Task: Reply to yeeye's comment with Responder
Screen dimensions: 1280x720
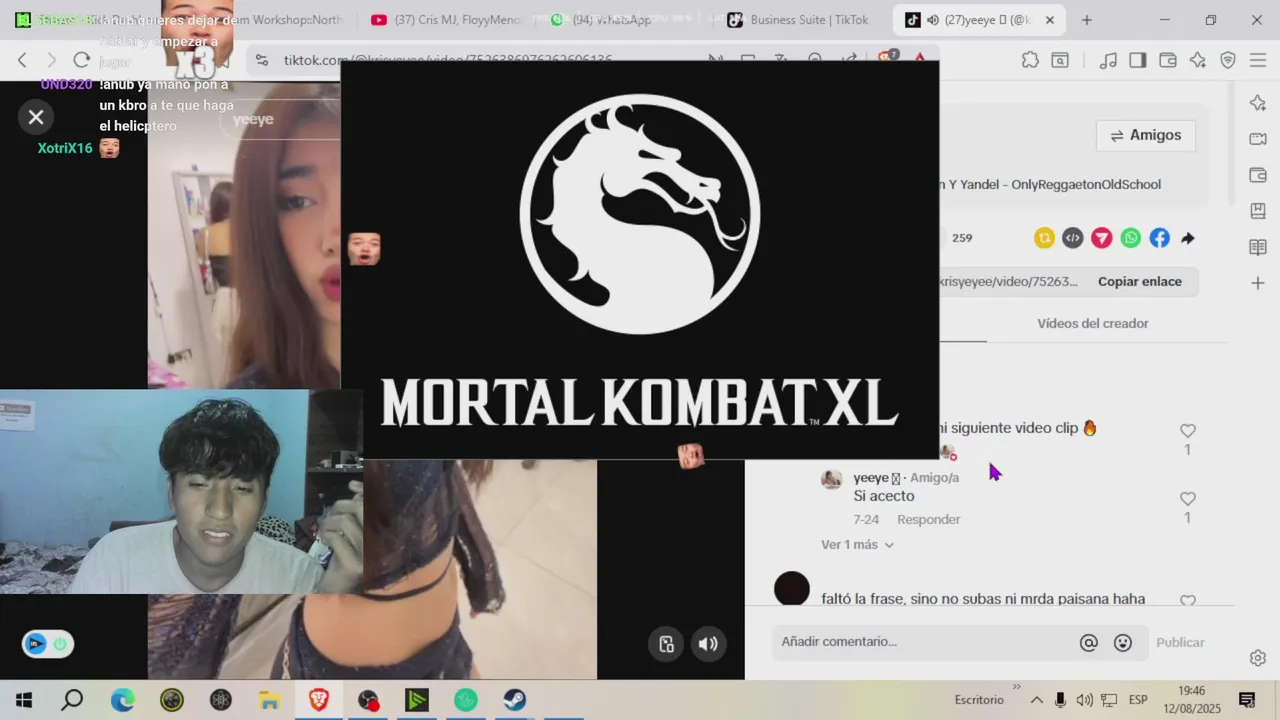Action: pos(928,519)
